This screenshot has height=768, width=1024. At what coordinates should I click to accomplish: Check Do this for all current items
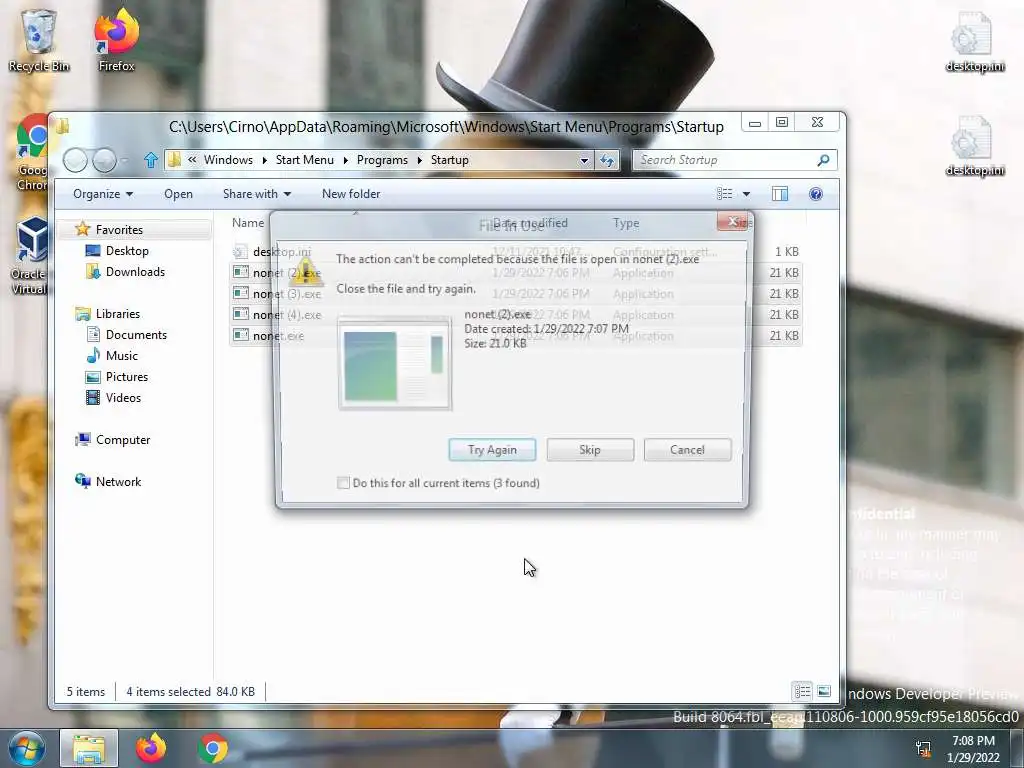pyautogui.click(x=344, y=483)
